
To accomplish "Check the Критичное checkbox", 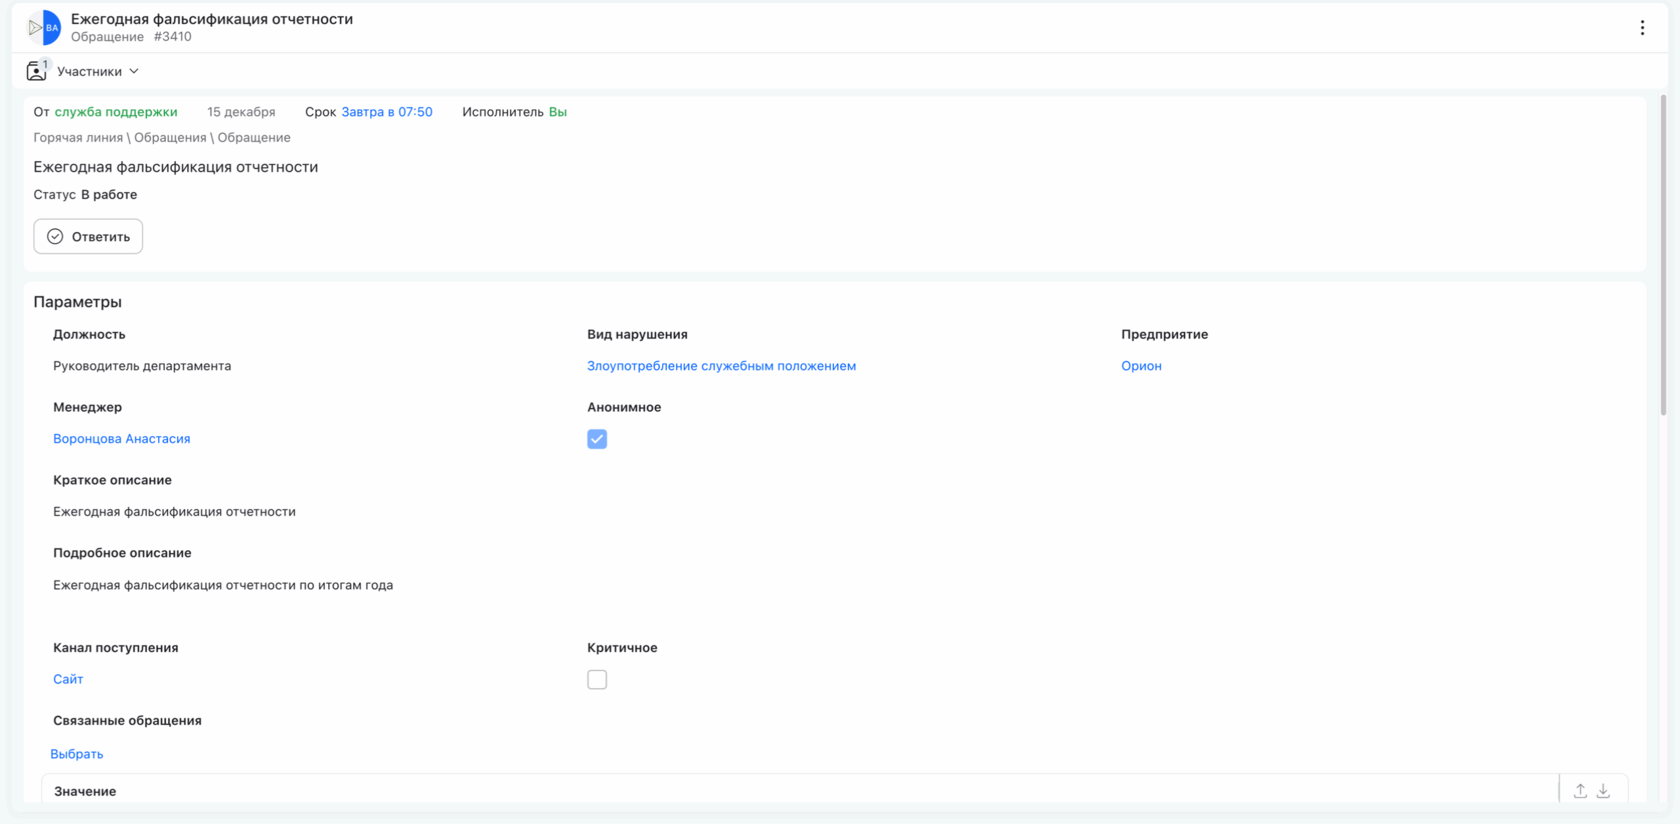I will [597, 680].
